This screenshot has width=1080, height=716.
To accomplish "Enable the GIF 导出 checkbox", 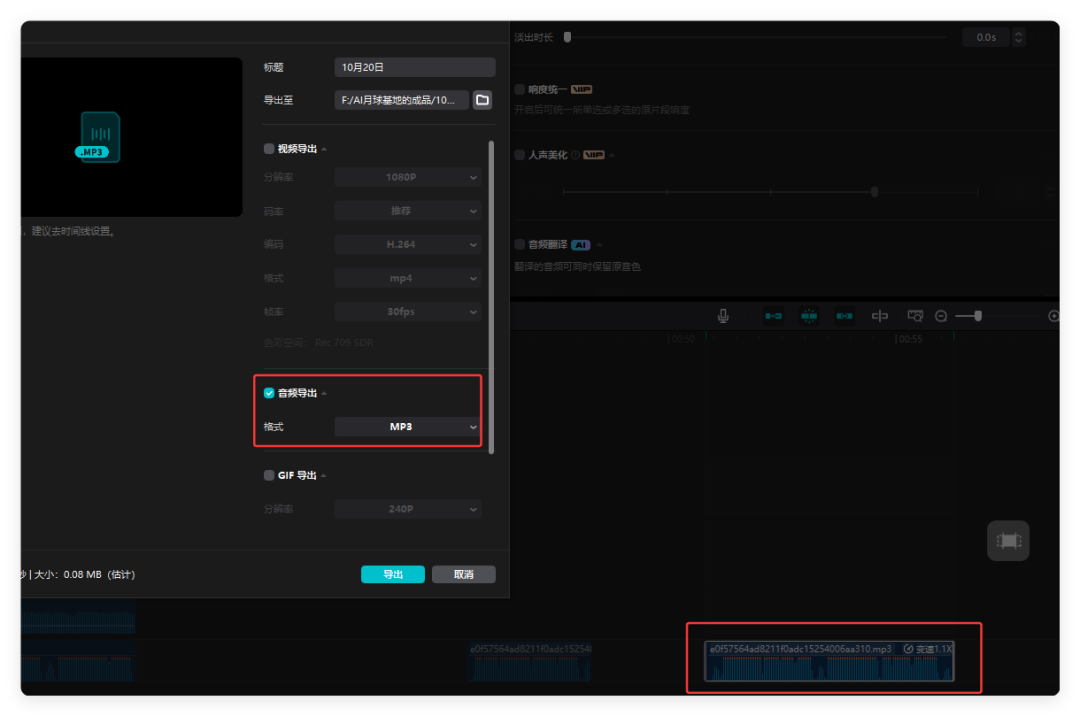I will coord(269,476).
